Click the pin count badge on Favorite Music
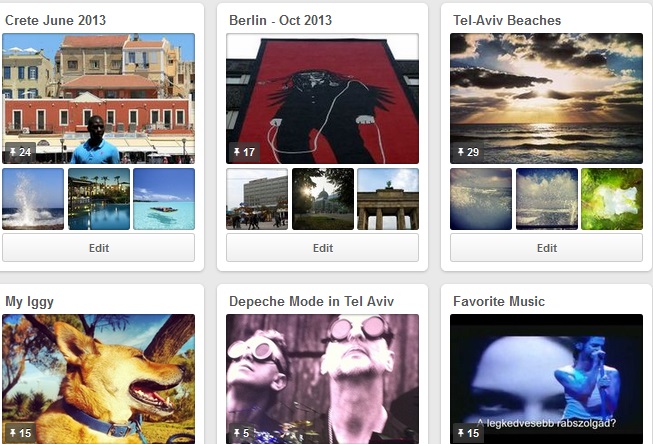 coord(468,433)
